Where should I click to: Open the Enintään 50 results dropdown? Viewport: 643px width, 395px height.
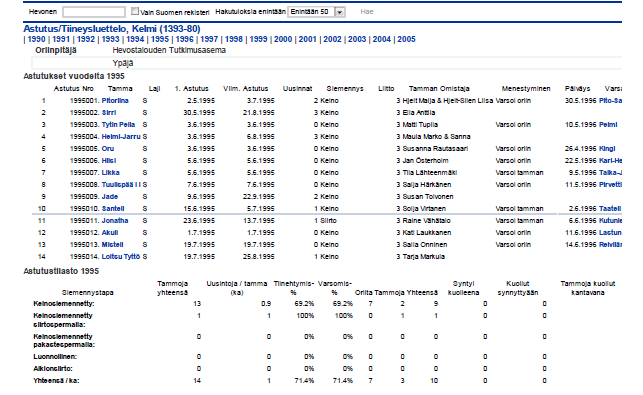point(317,12)
